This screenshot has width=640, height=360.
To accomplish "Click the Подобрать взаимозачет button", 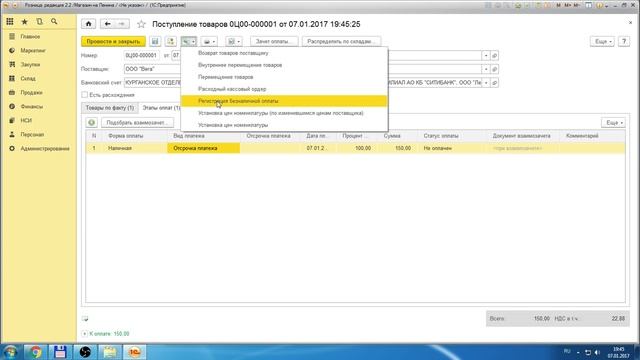I will tap(137, 122).
